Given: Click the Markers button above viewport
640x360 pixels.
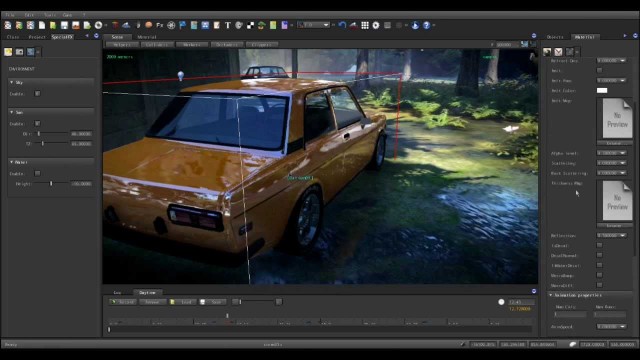Looking at the screenshot, I should click(x=192, y=44).
